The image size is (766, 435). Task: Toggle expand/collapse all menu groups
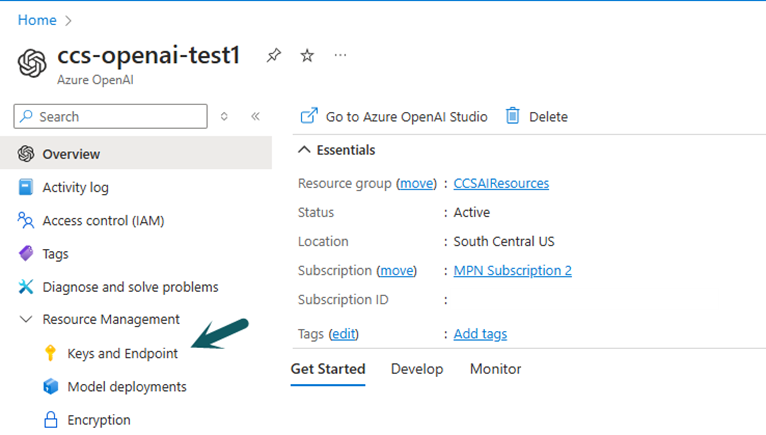(224, 116)
